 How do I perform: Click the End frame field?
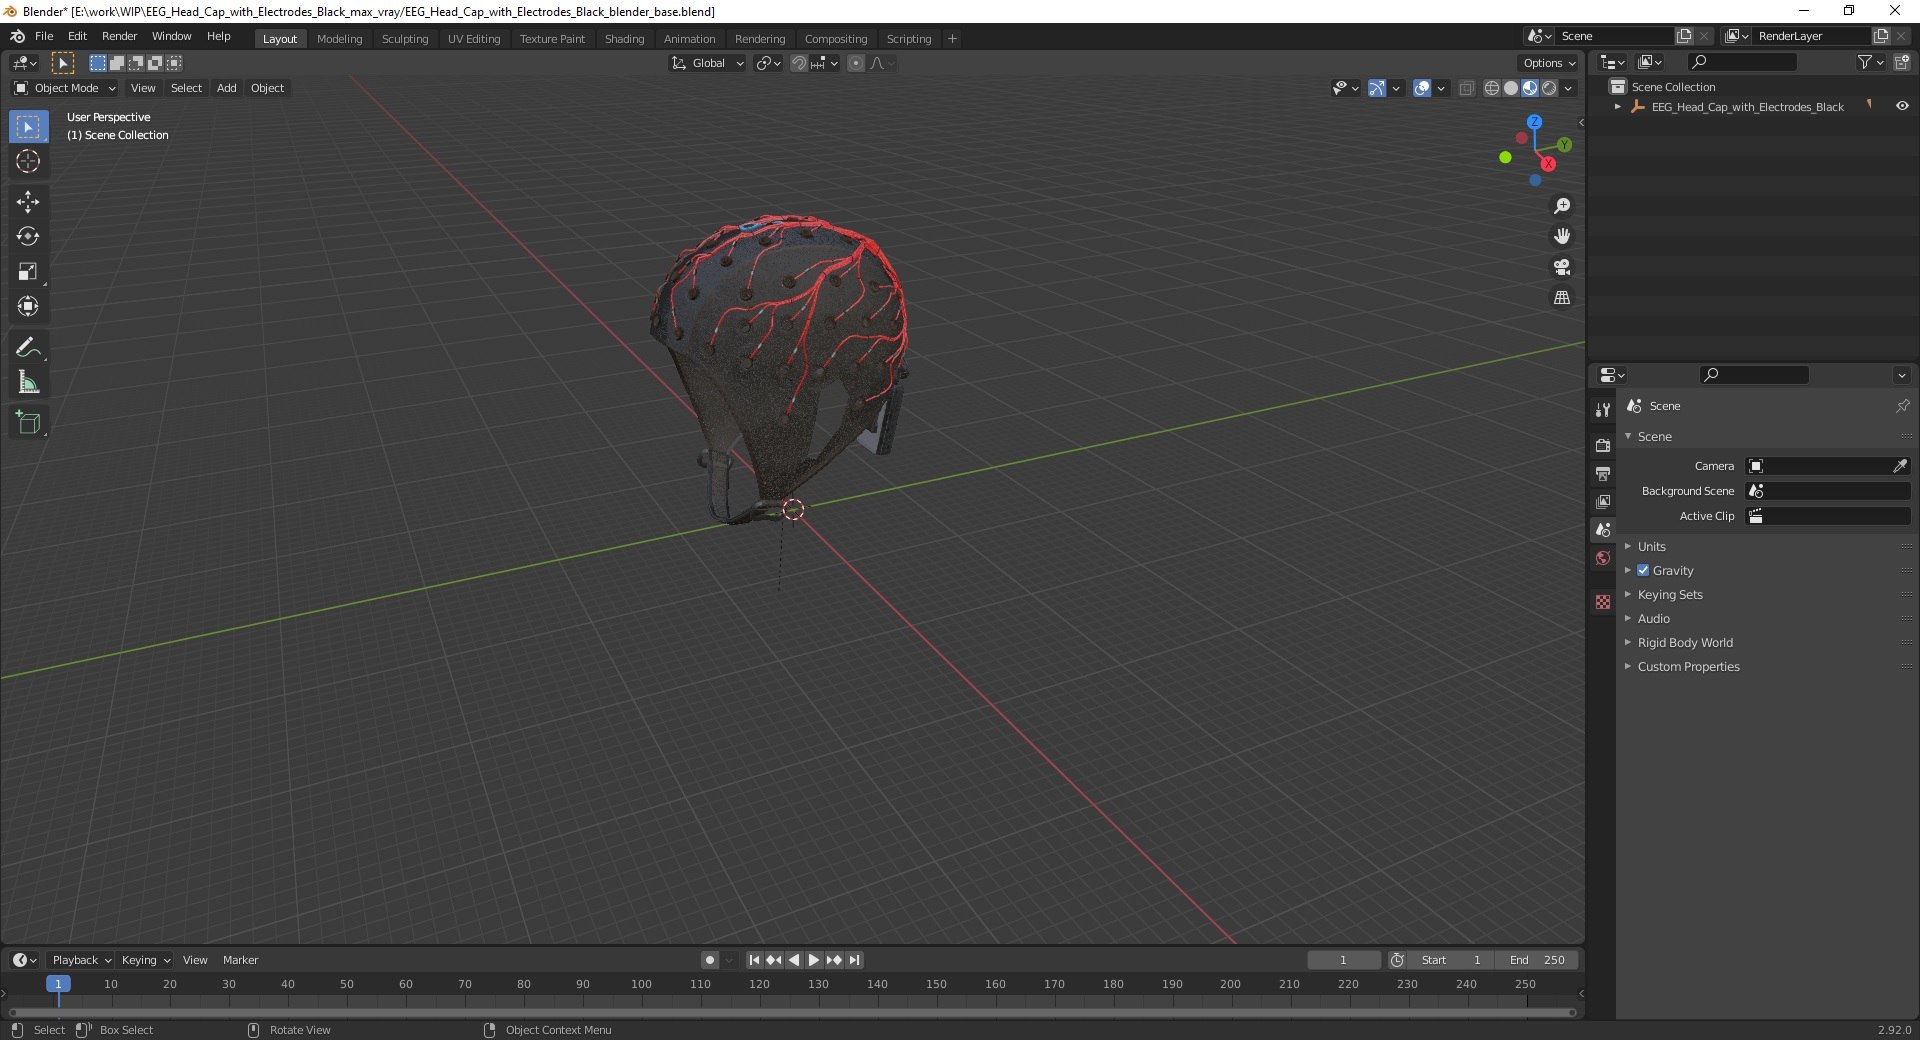point(1538,960)
